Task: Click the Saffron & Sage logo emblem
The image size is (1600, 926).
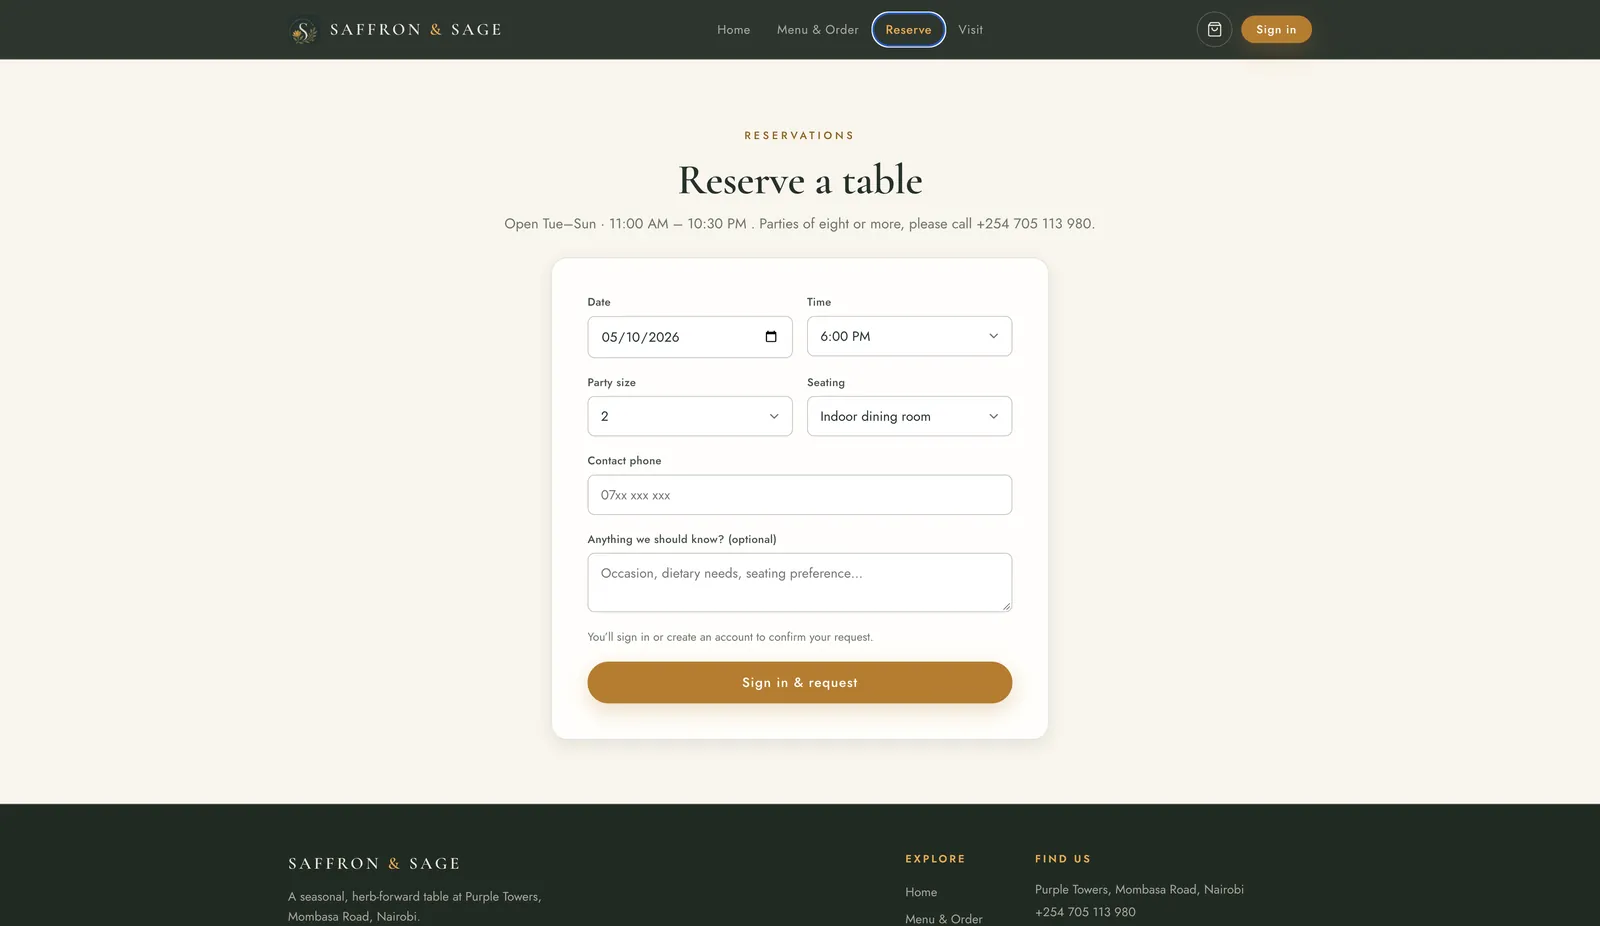Action: click(304, 30)
